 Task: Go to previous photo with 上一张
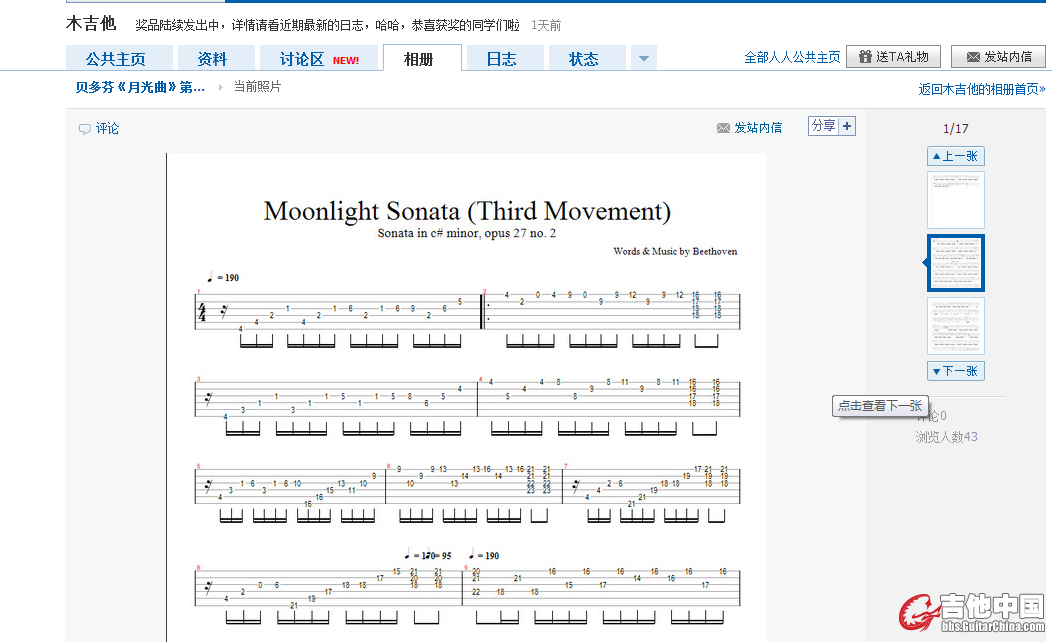(x=955, y=156)
